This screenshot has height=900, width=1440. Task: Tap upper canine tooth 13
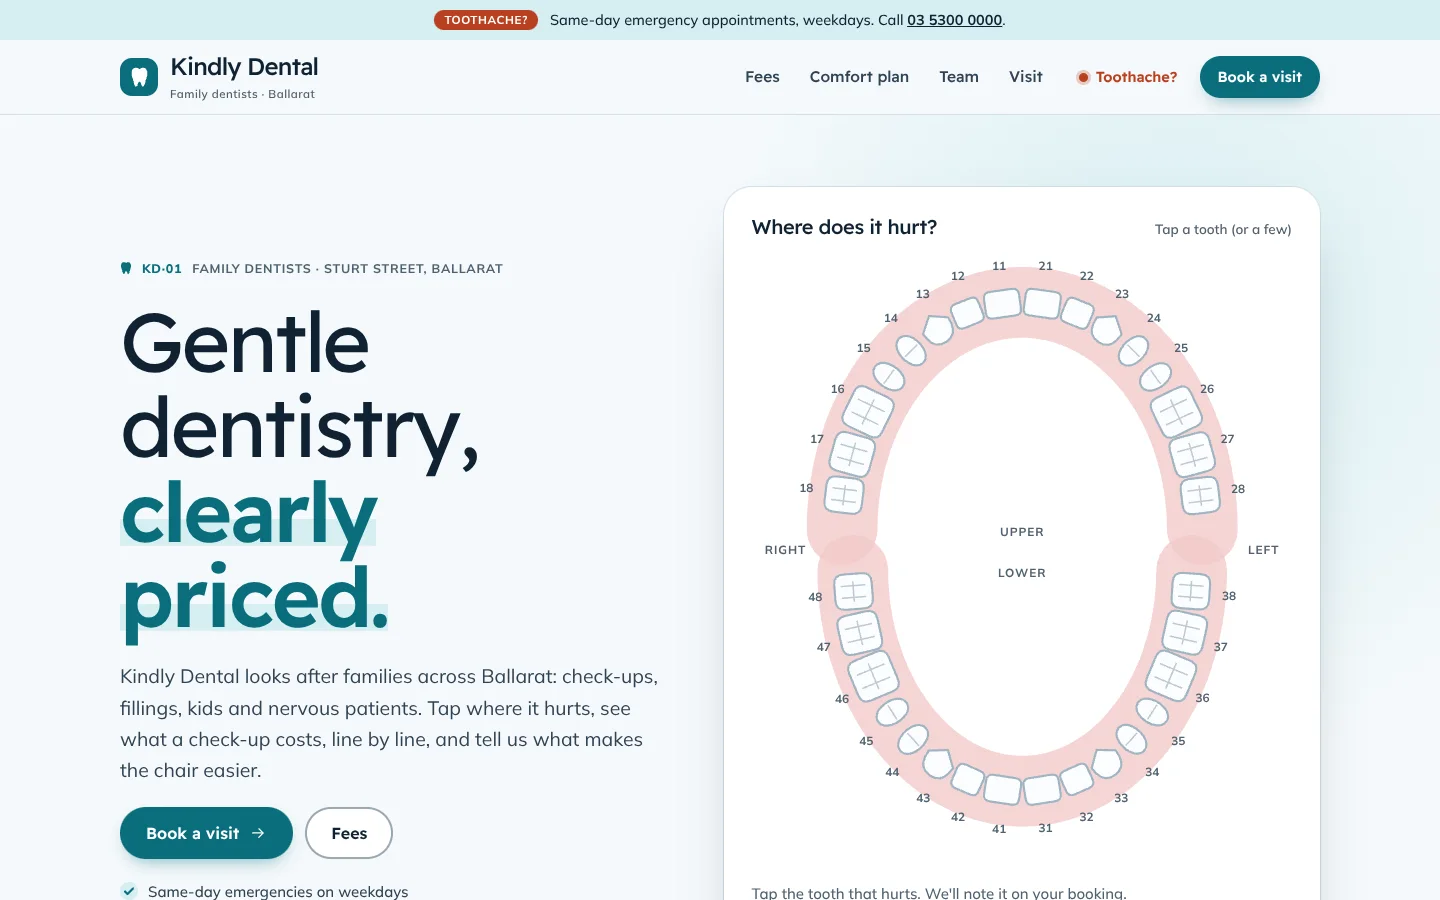coord(938,329)
